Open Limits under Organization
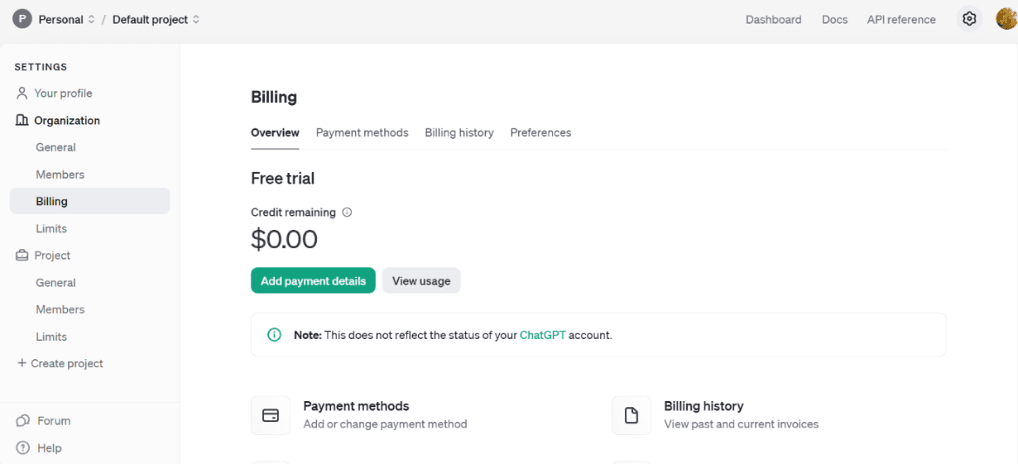The width and height of the screenshot is (1018, 464). (51, 228)
